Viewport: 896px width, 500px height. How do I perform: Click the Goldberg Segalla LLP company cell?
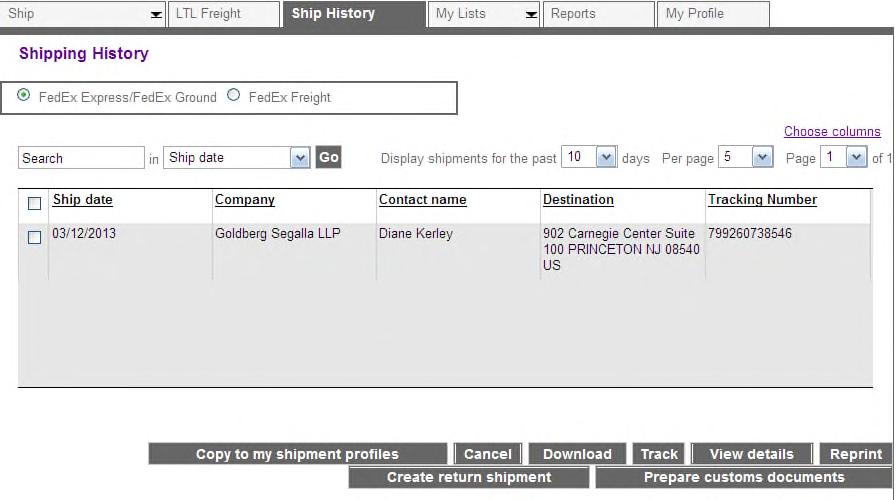pyautogui.click(x=278, y=233)
